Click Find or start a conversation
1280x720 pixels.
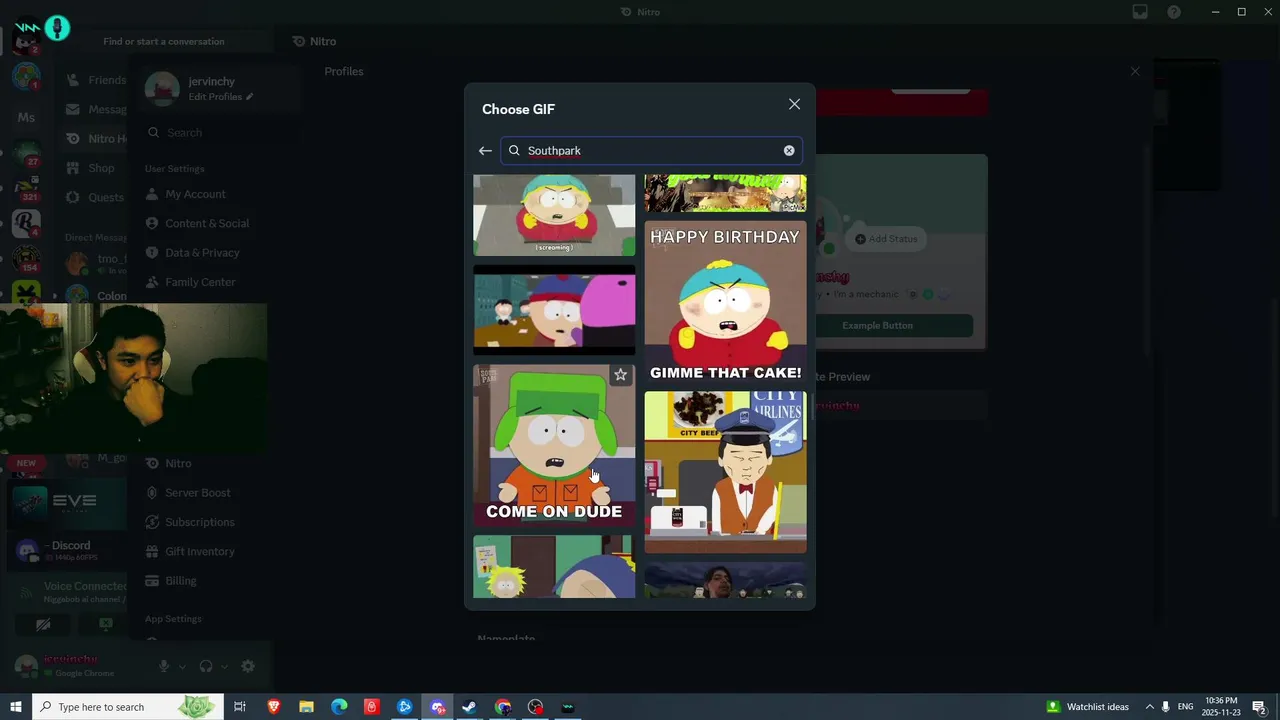click(x=163, y=41)
